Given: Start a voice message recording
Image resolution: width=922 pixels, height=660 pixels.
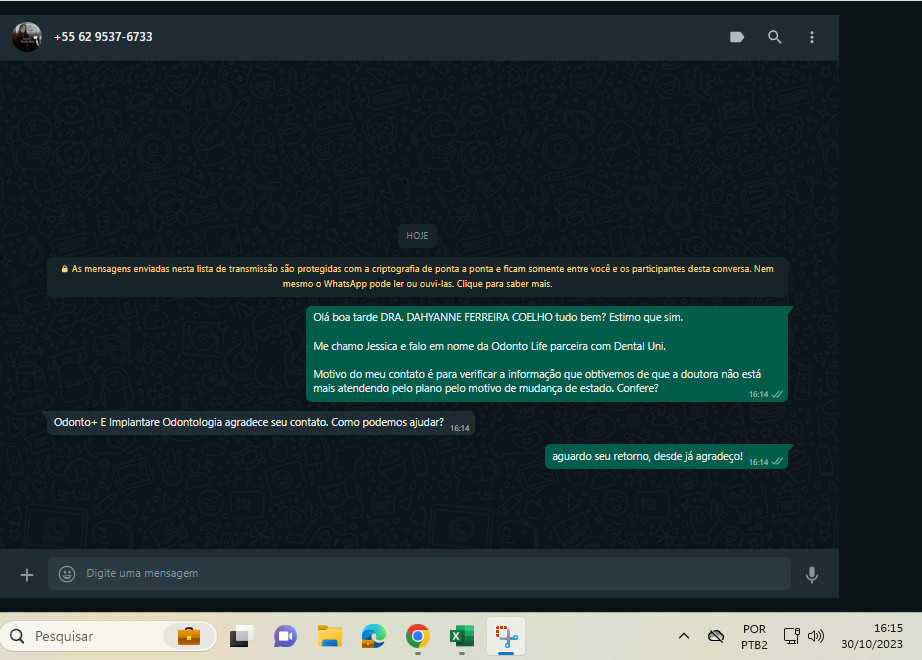Looking at the screenshot, I should pos(812,575).
